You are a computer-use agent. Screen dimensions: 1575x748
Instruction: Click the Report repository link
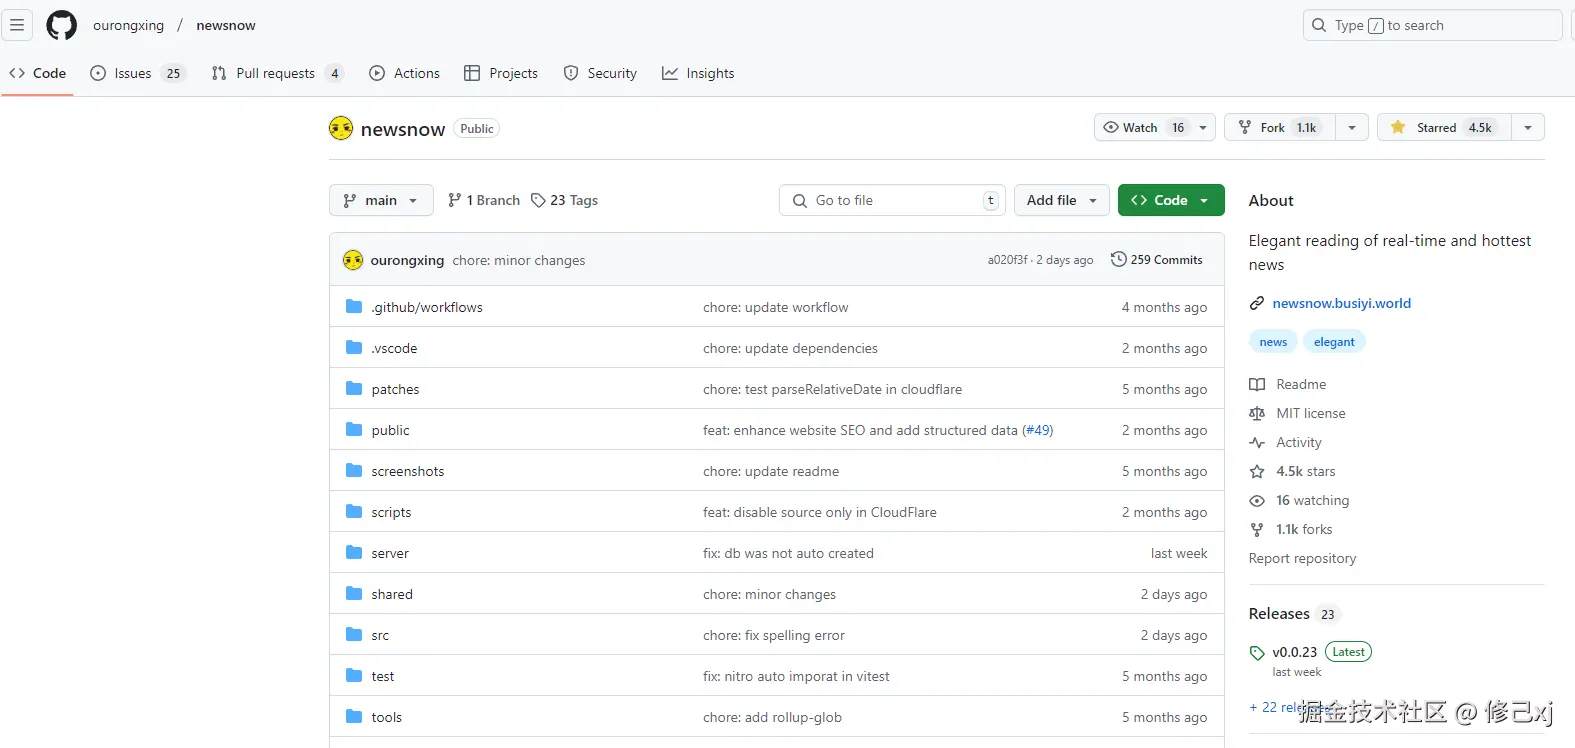click(1302, 558)
